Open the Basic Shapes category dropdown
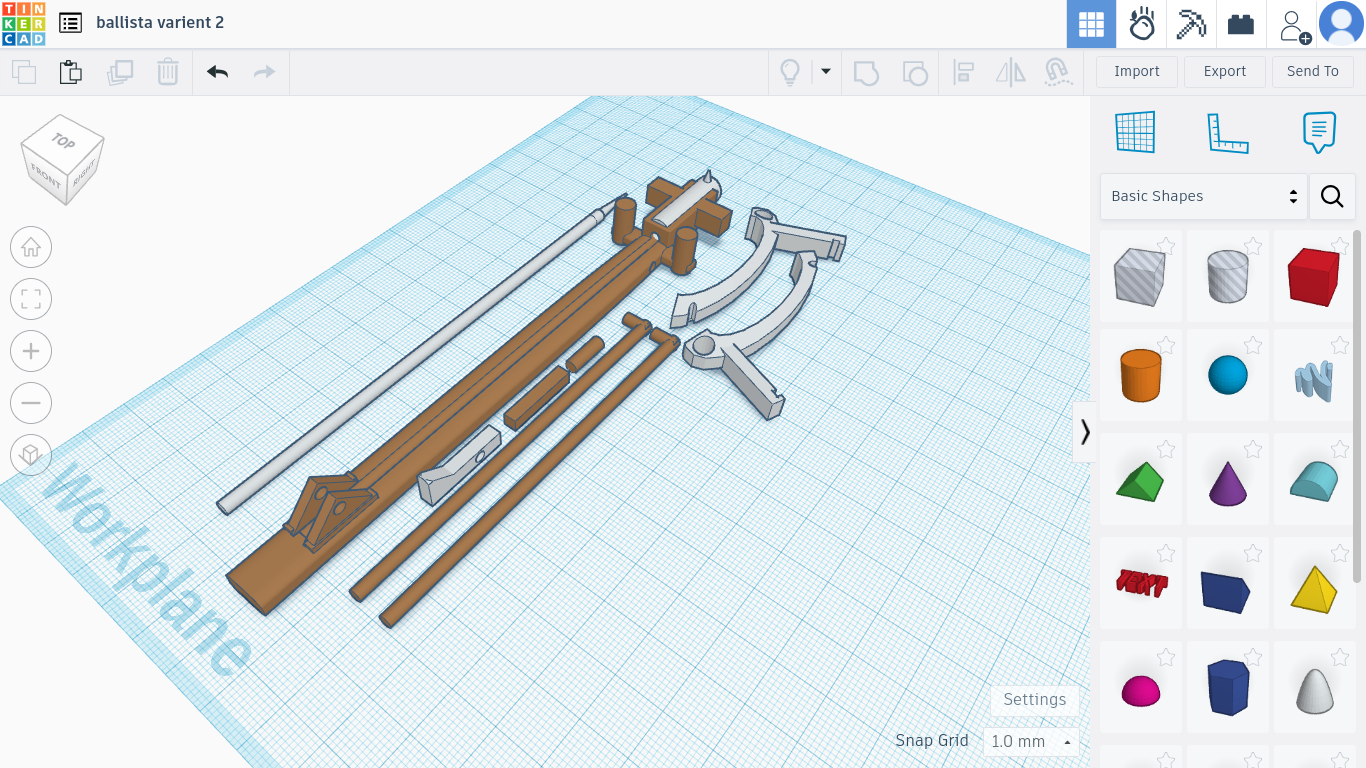 point(1203,196)
